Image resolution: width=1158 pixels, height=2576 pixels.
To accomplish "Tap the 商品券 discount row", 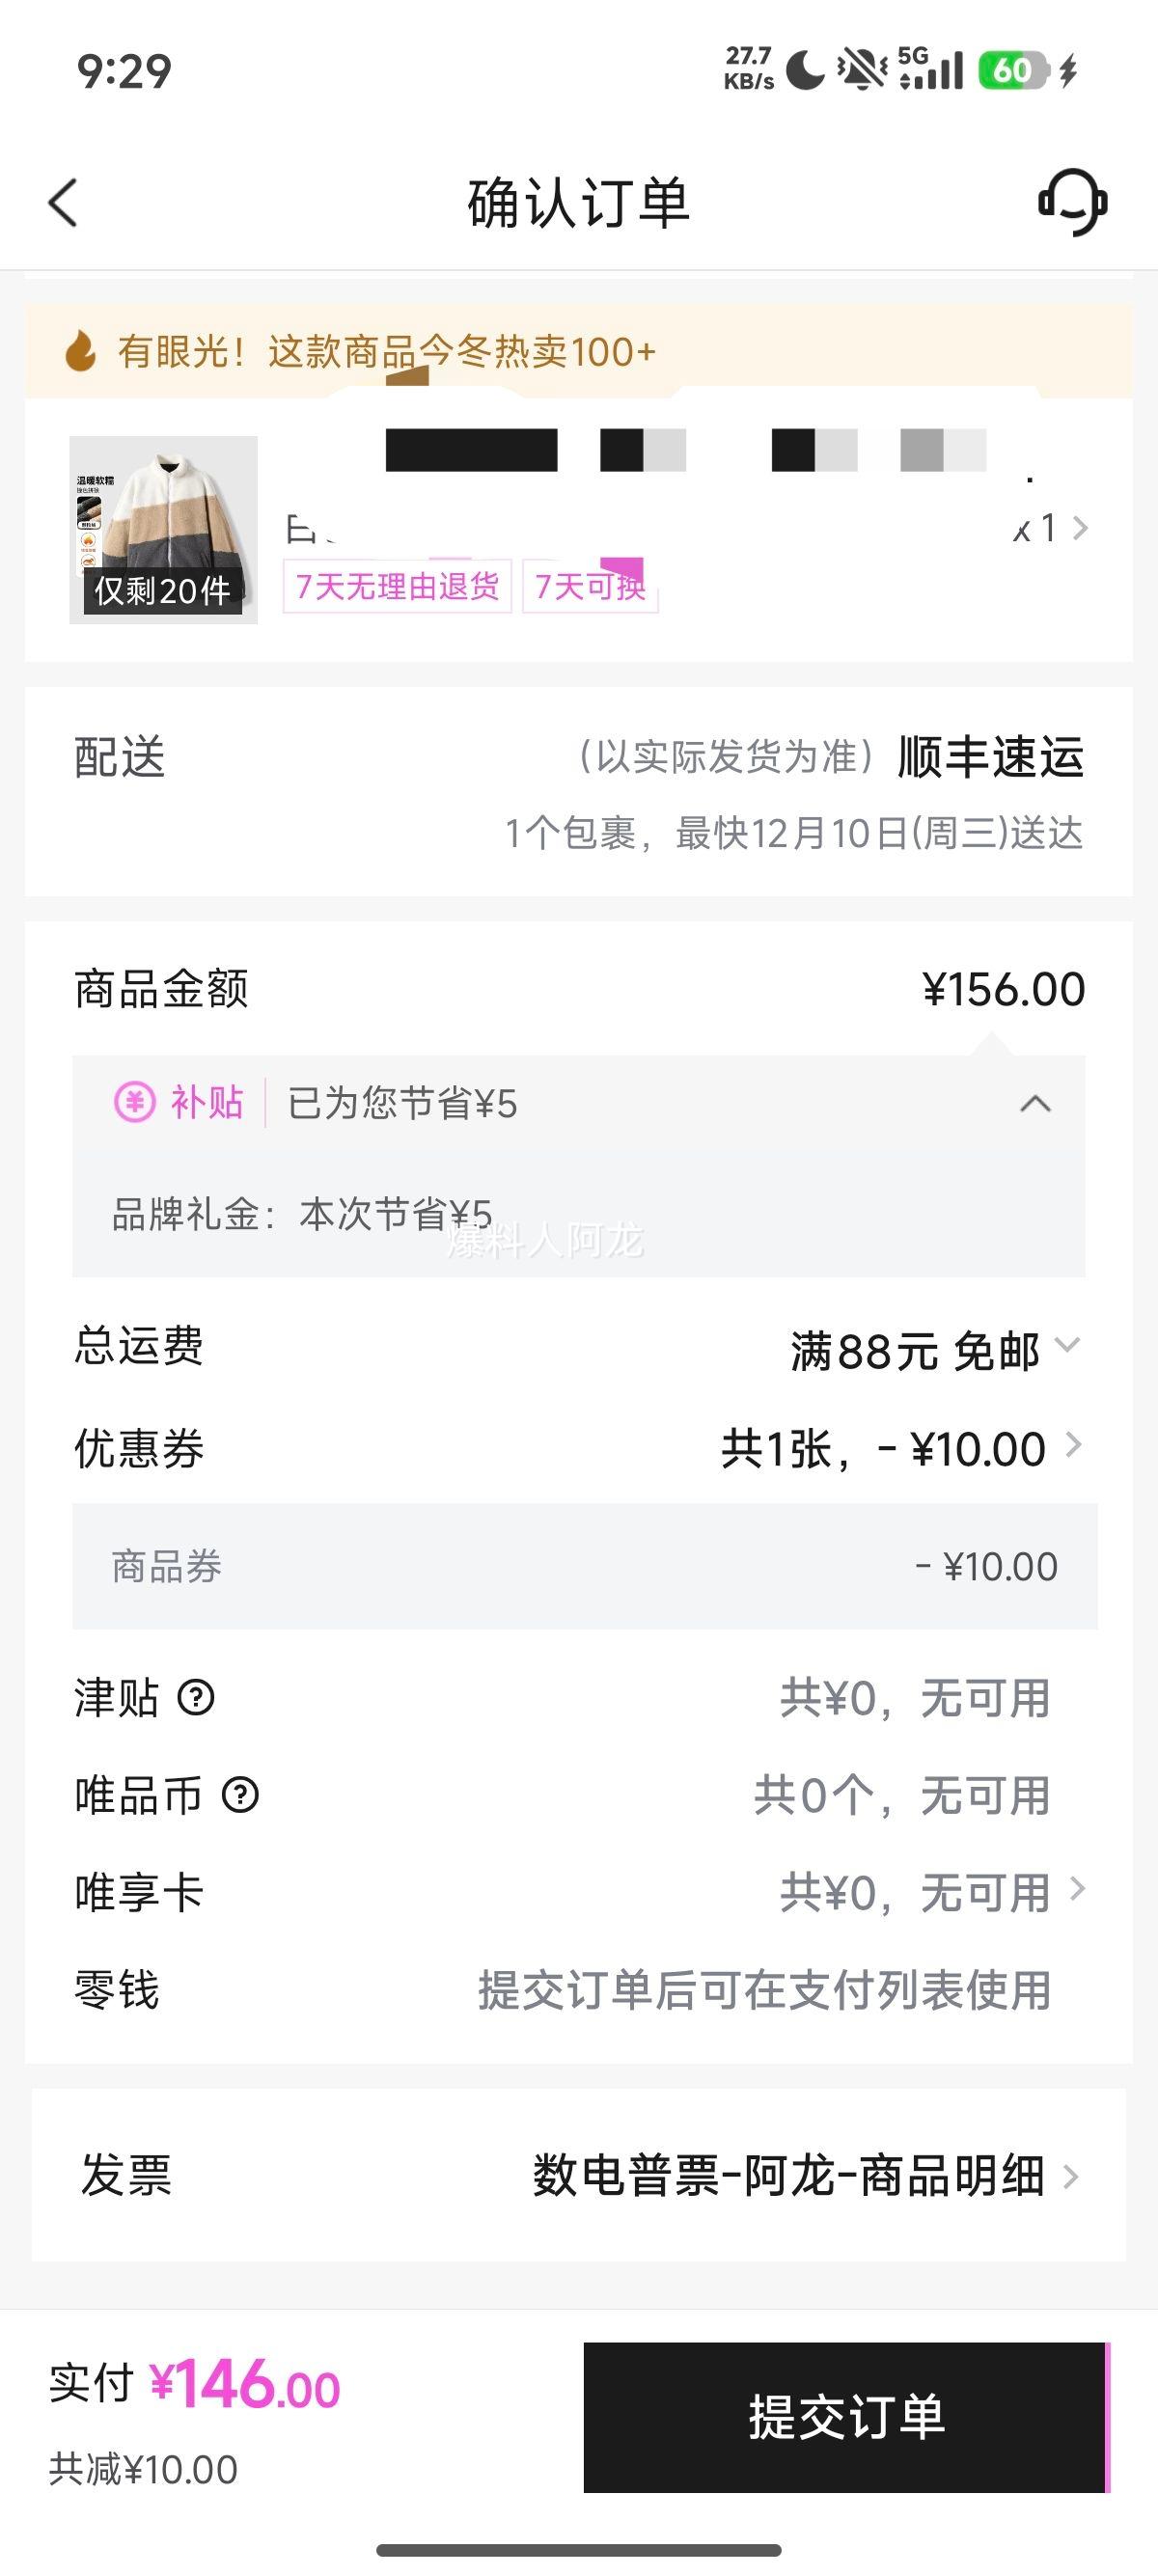I will tap(584, 1566).
